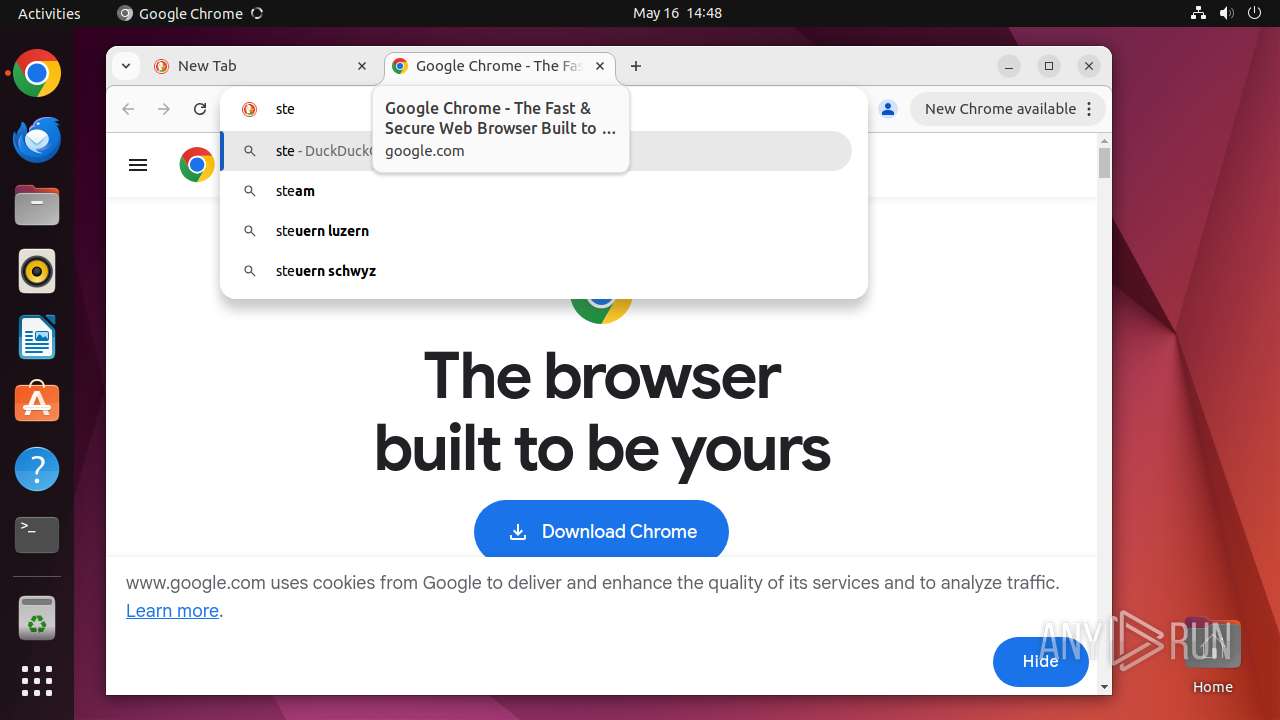Click the Download Chrome button
The image size is (1280, 720).
point(601,532)
